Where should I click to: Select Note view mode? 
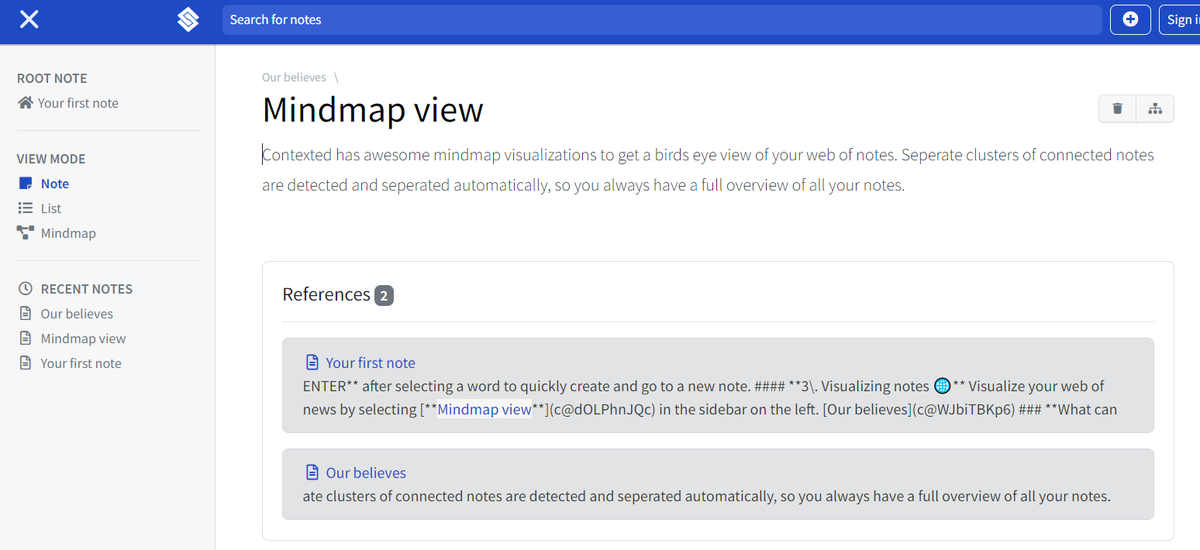coord(55,184)
